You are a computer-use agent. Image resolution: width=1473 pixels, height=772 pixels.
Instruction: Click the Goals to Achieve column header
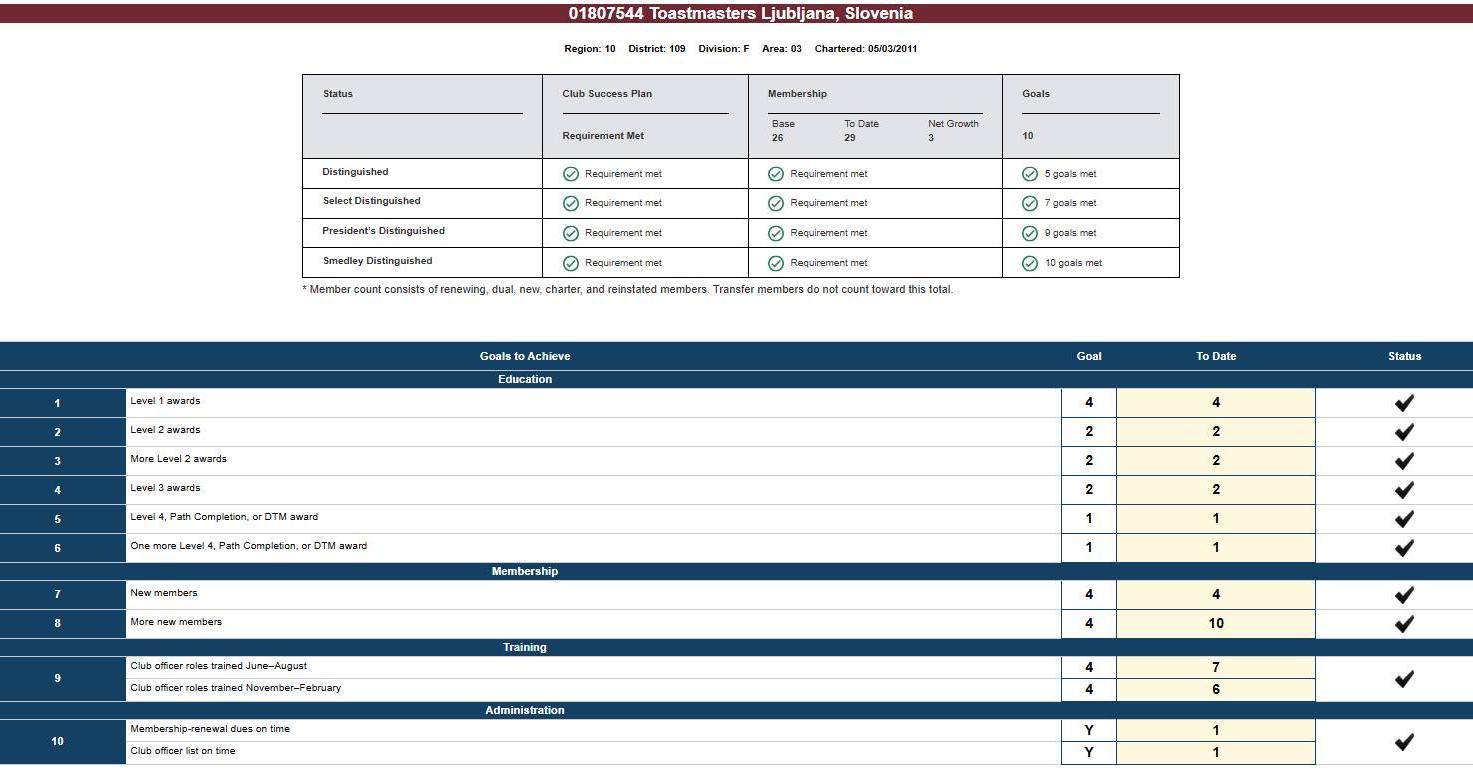(x=525, y=356)
